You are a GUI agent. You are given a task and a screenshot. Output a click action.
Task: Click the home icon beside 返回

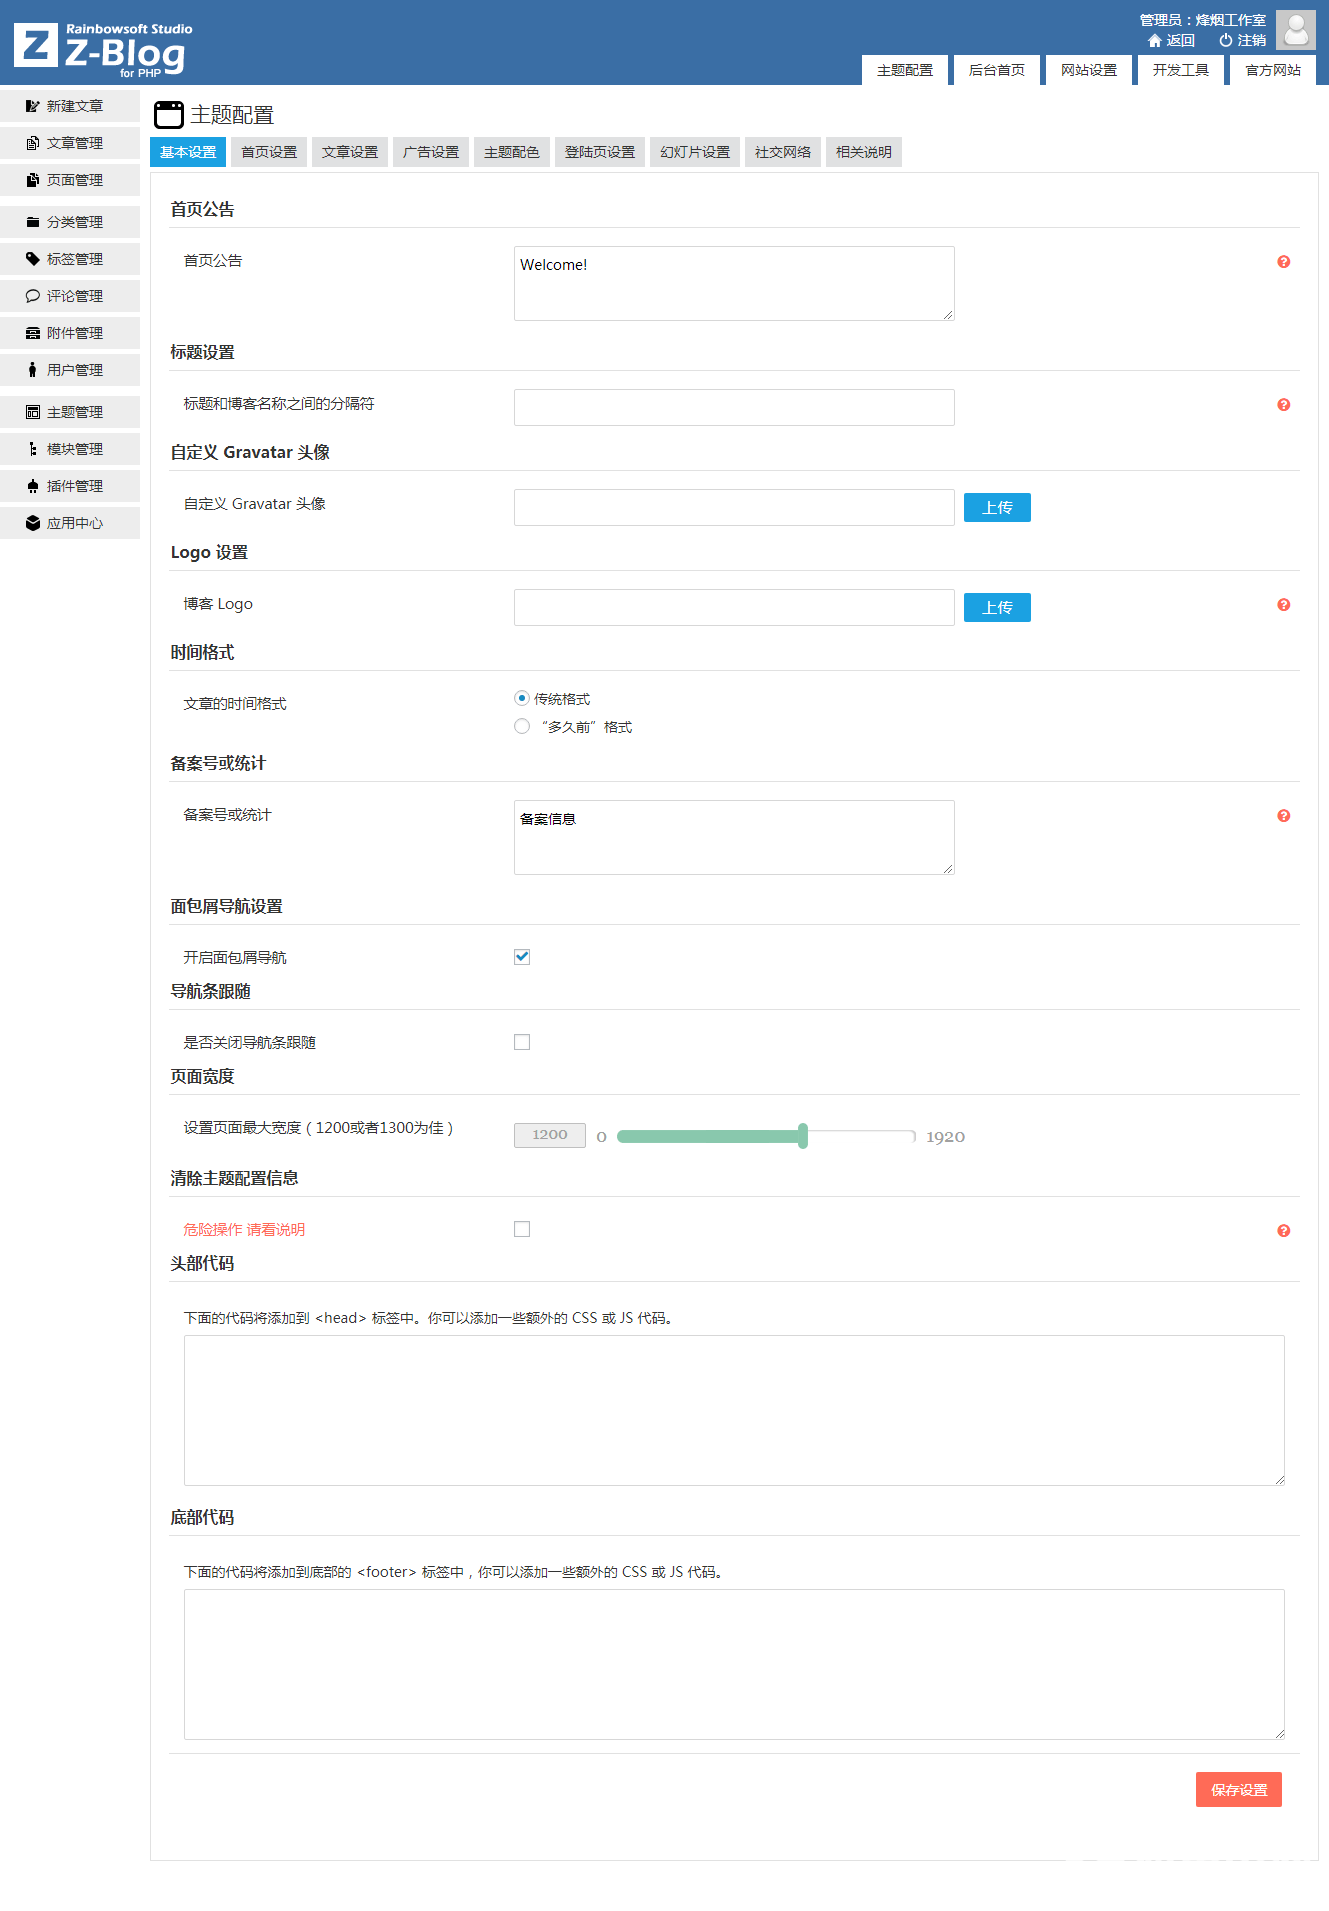1155,41
